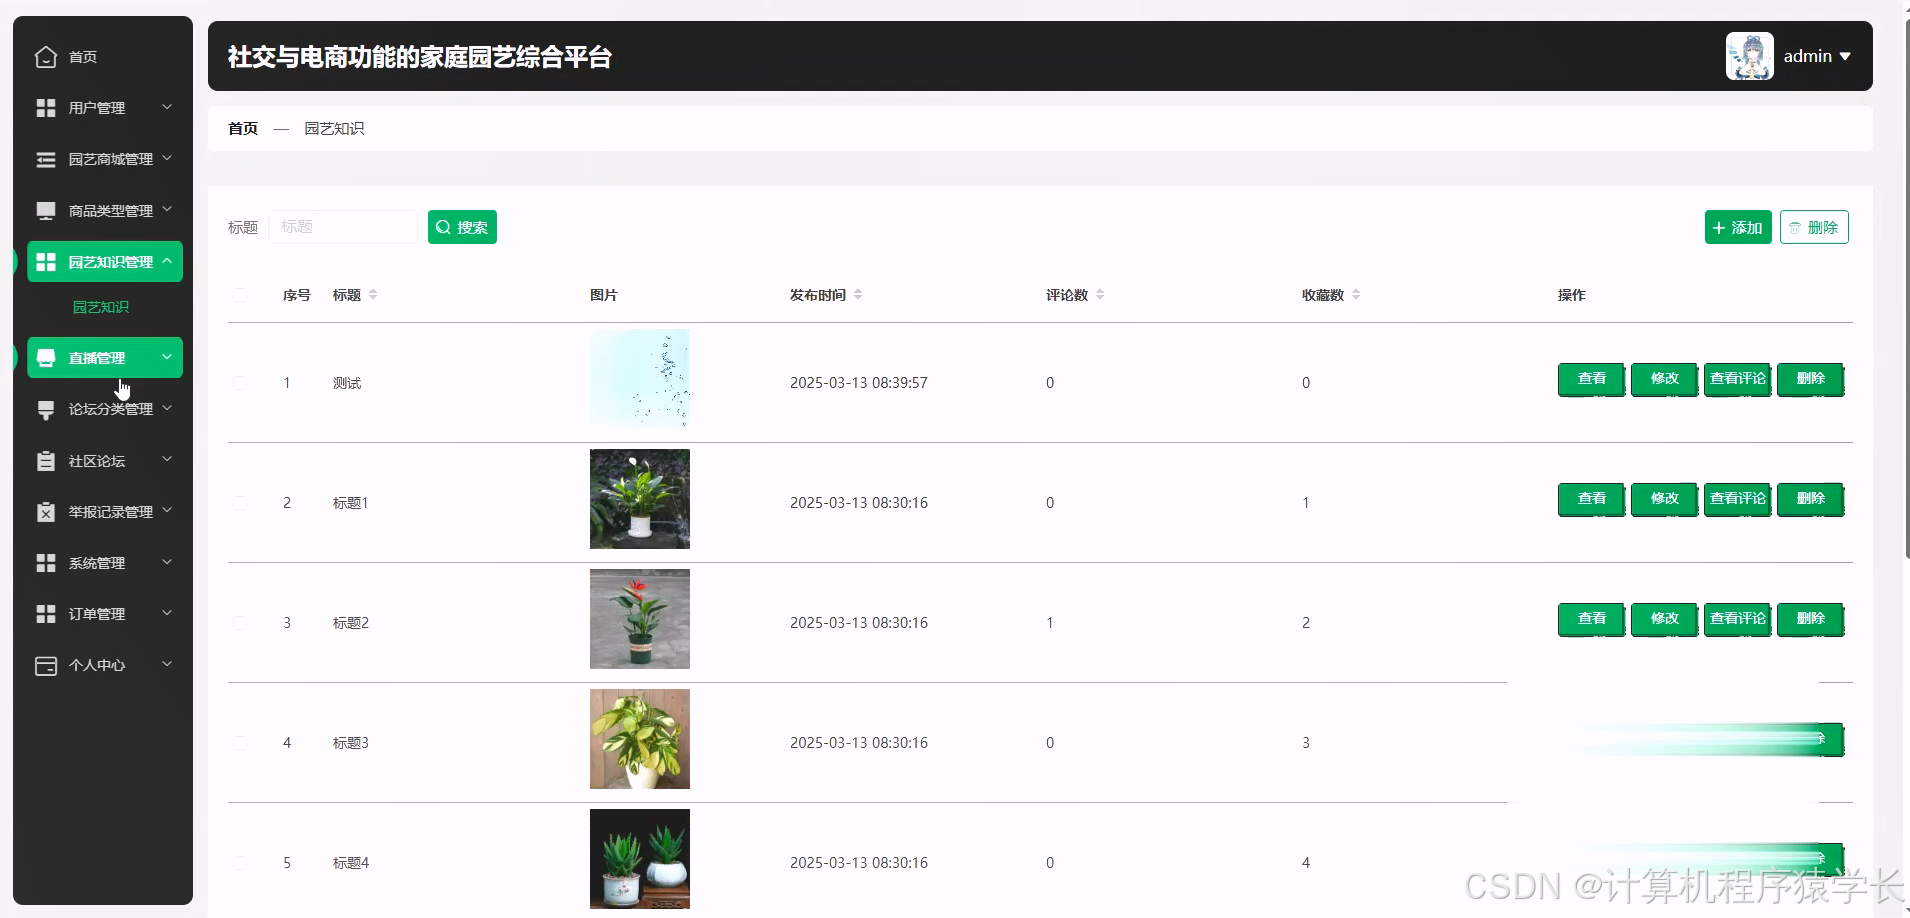Click the 个人中心 card icon
The height and width of the screenshot is (918, 1910).
pyautogui.click(x=45, y=665)
